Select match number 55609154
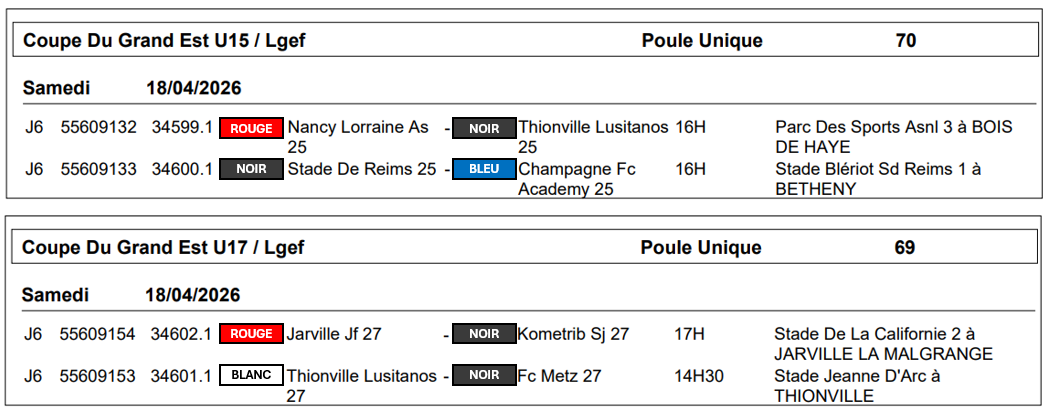Screen dimensions: 1048x409 [x=97, y=334]
